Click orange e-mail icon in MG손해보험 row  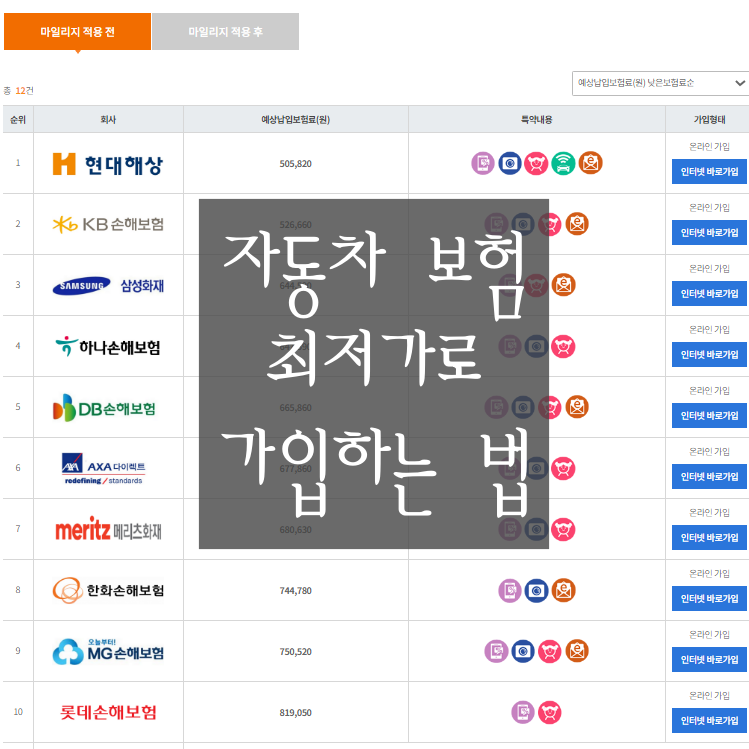[577, 651]
